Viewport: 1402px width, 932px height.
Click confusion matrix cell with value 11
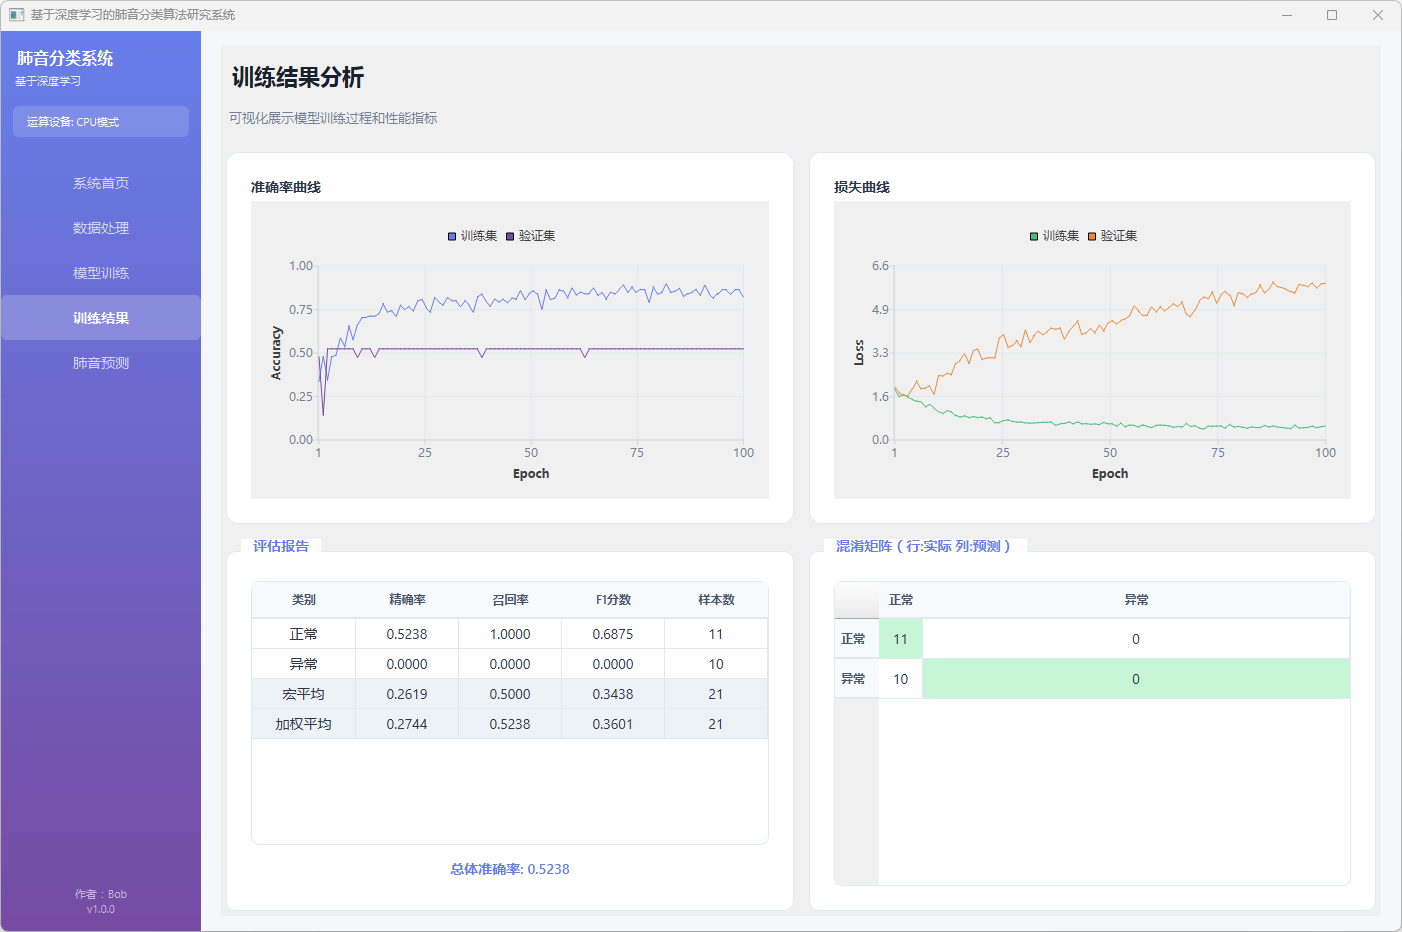tap(900, 639)
